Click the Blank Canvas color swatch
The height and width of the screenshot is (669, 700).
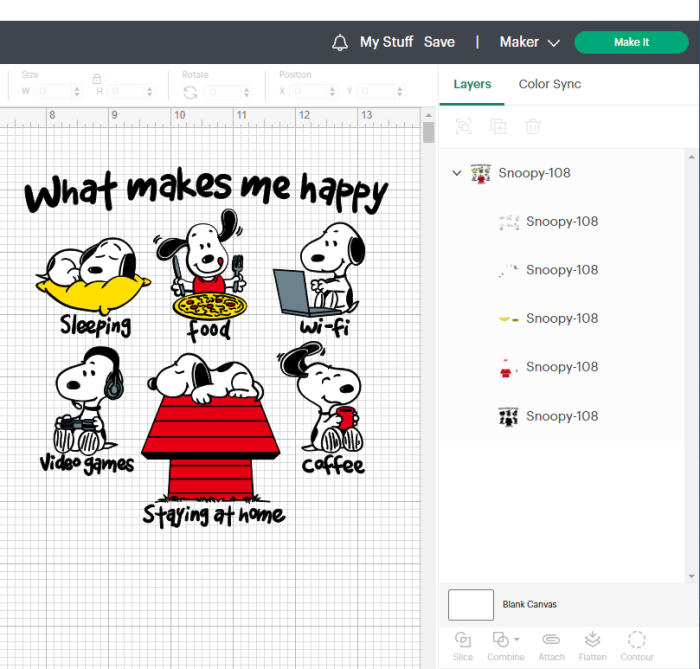click(x=471, y=605)
